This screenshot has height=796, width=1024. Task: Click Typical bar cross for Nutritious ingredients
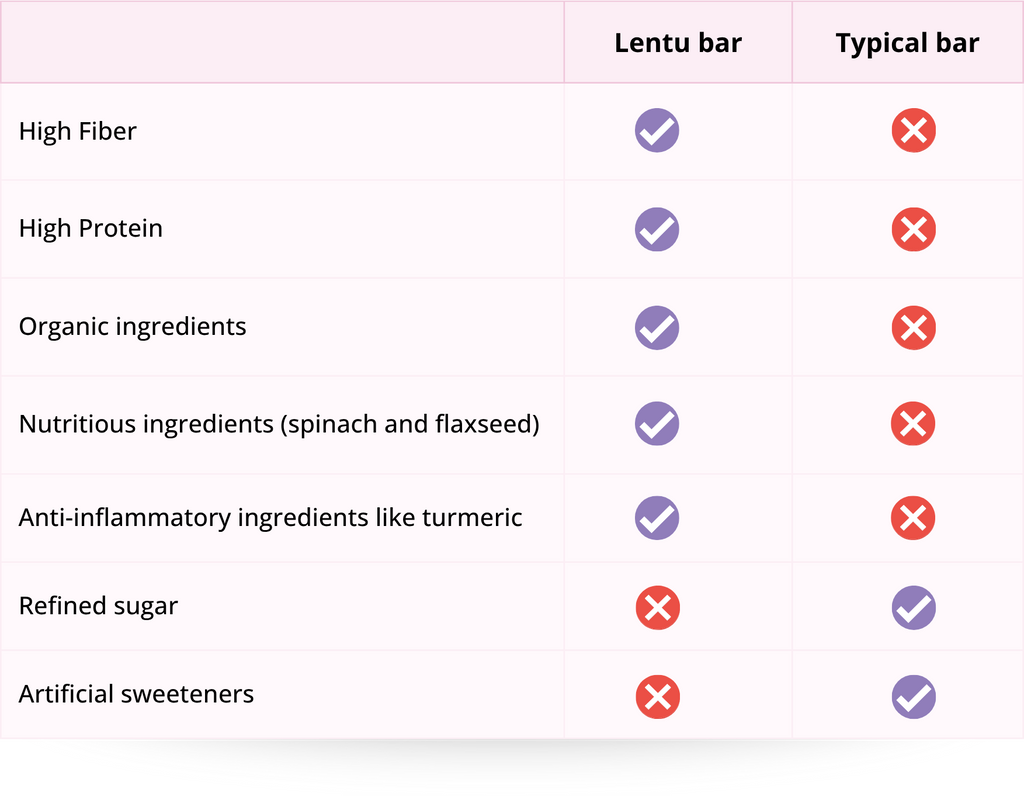[913, 424]
